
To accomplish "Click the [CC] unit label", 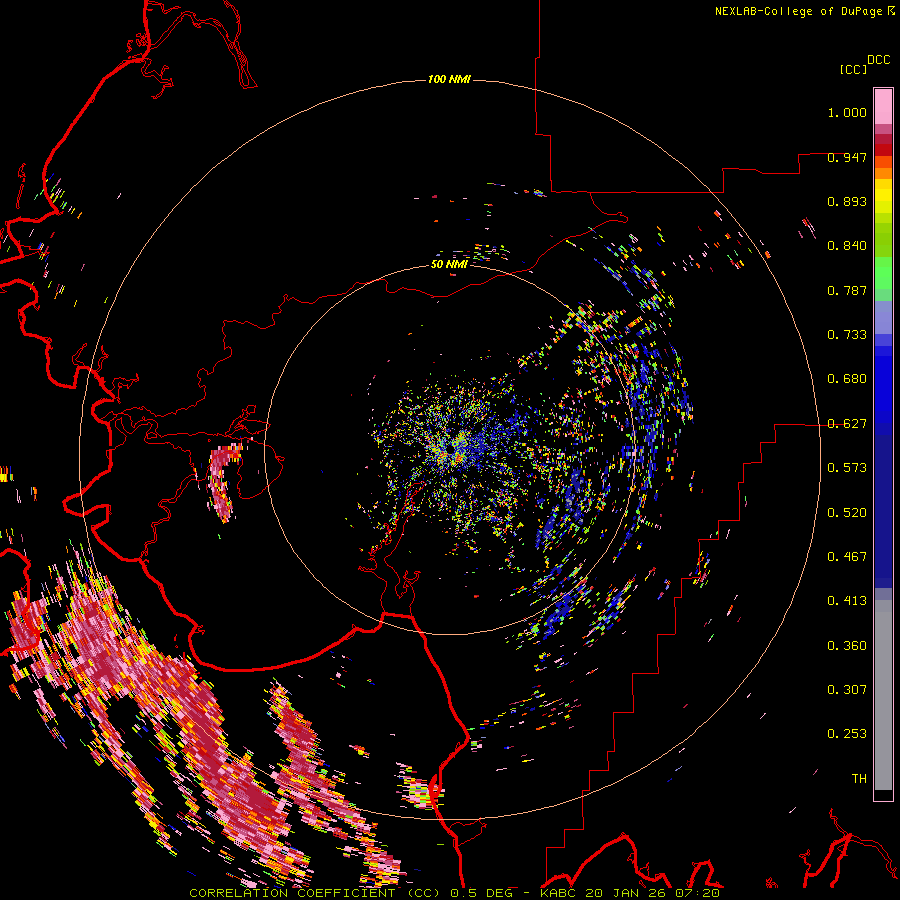I will 853,69.
